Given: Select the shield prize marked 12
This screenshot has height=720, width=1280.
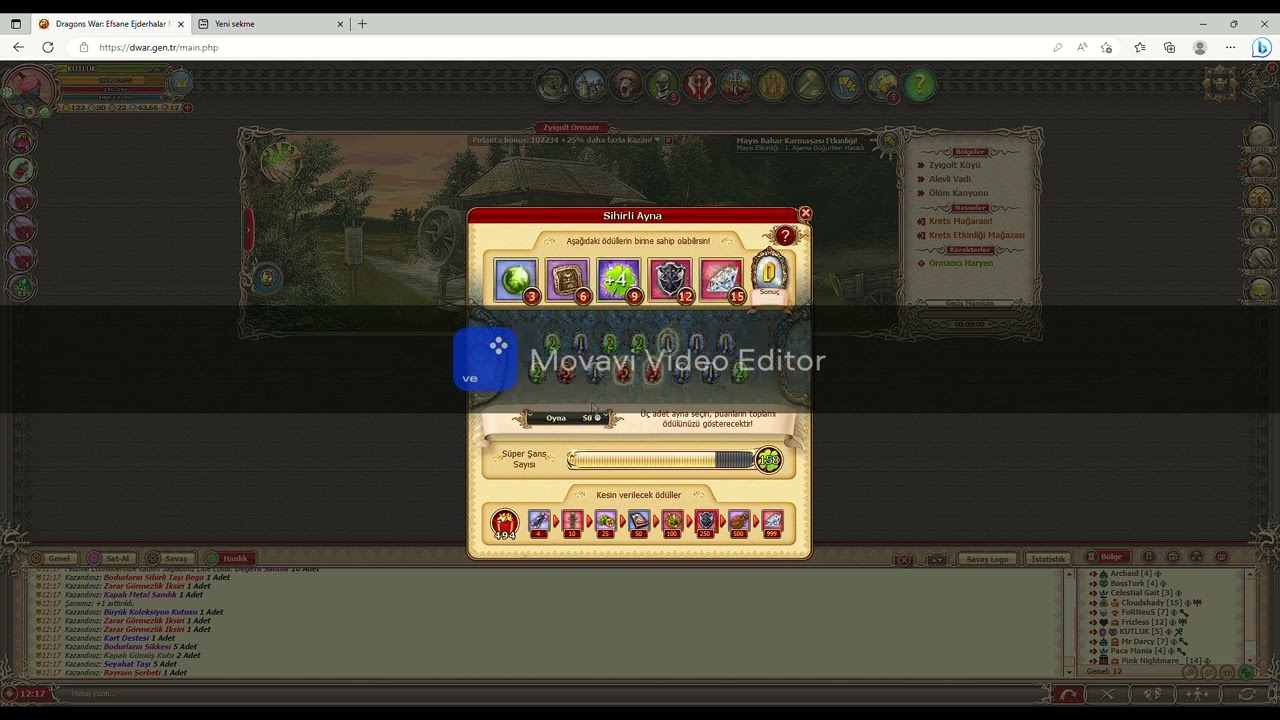Looking at the screenshot, I should tap(670, 280).
